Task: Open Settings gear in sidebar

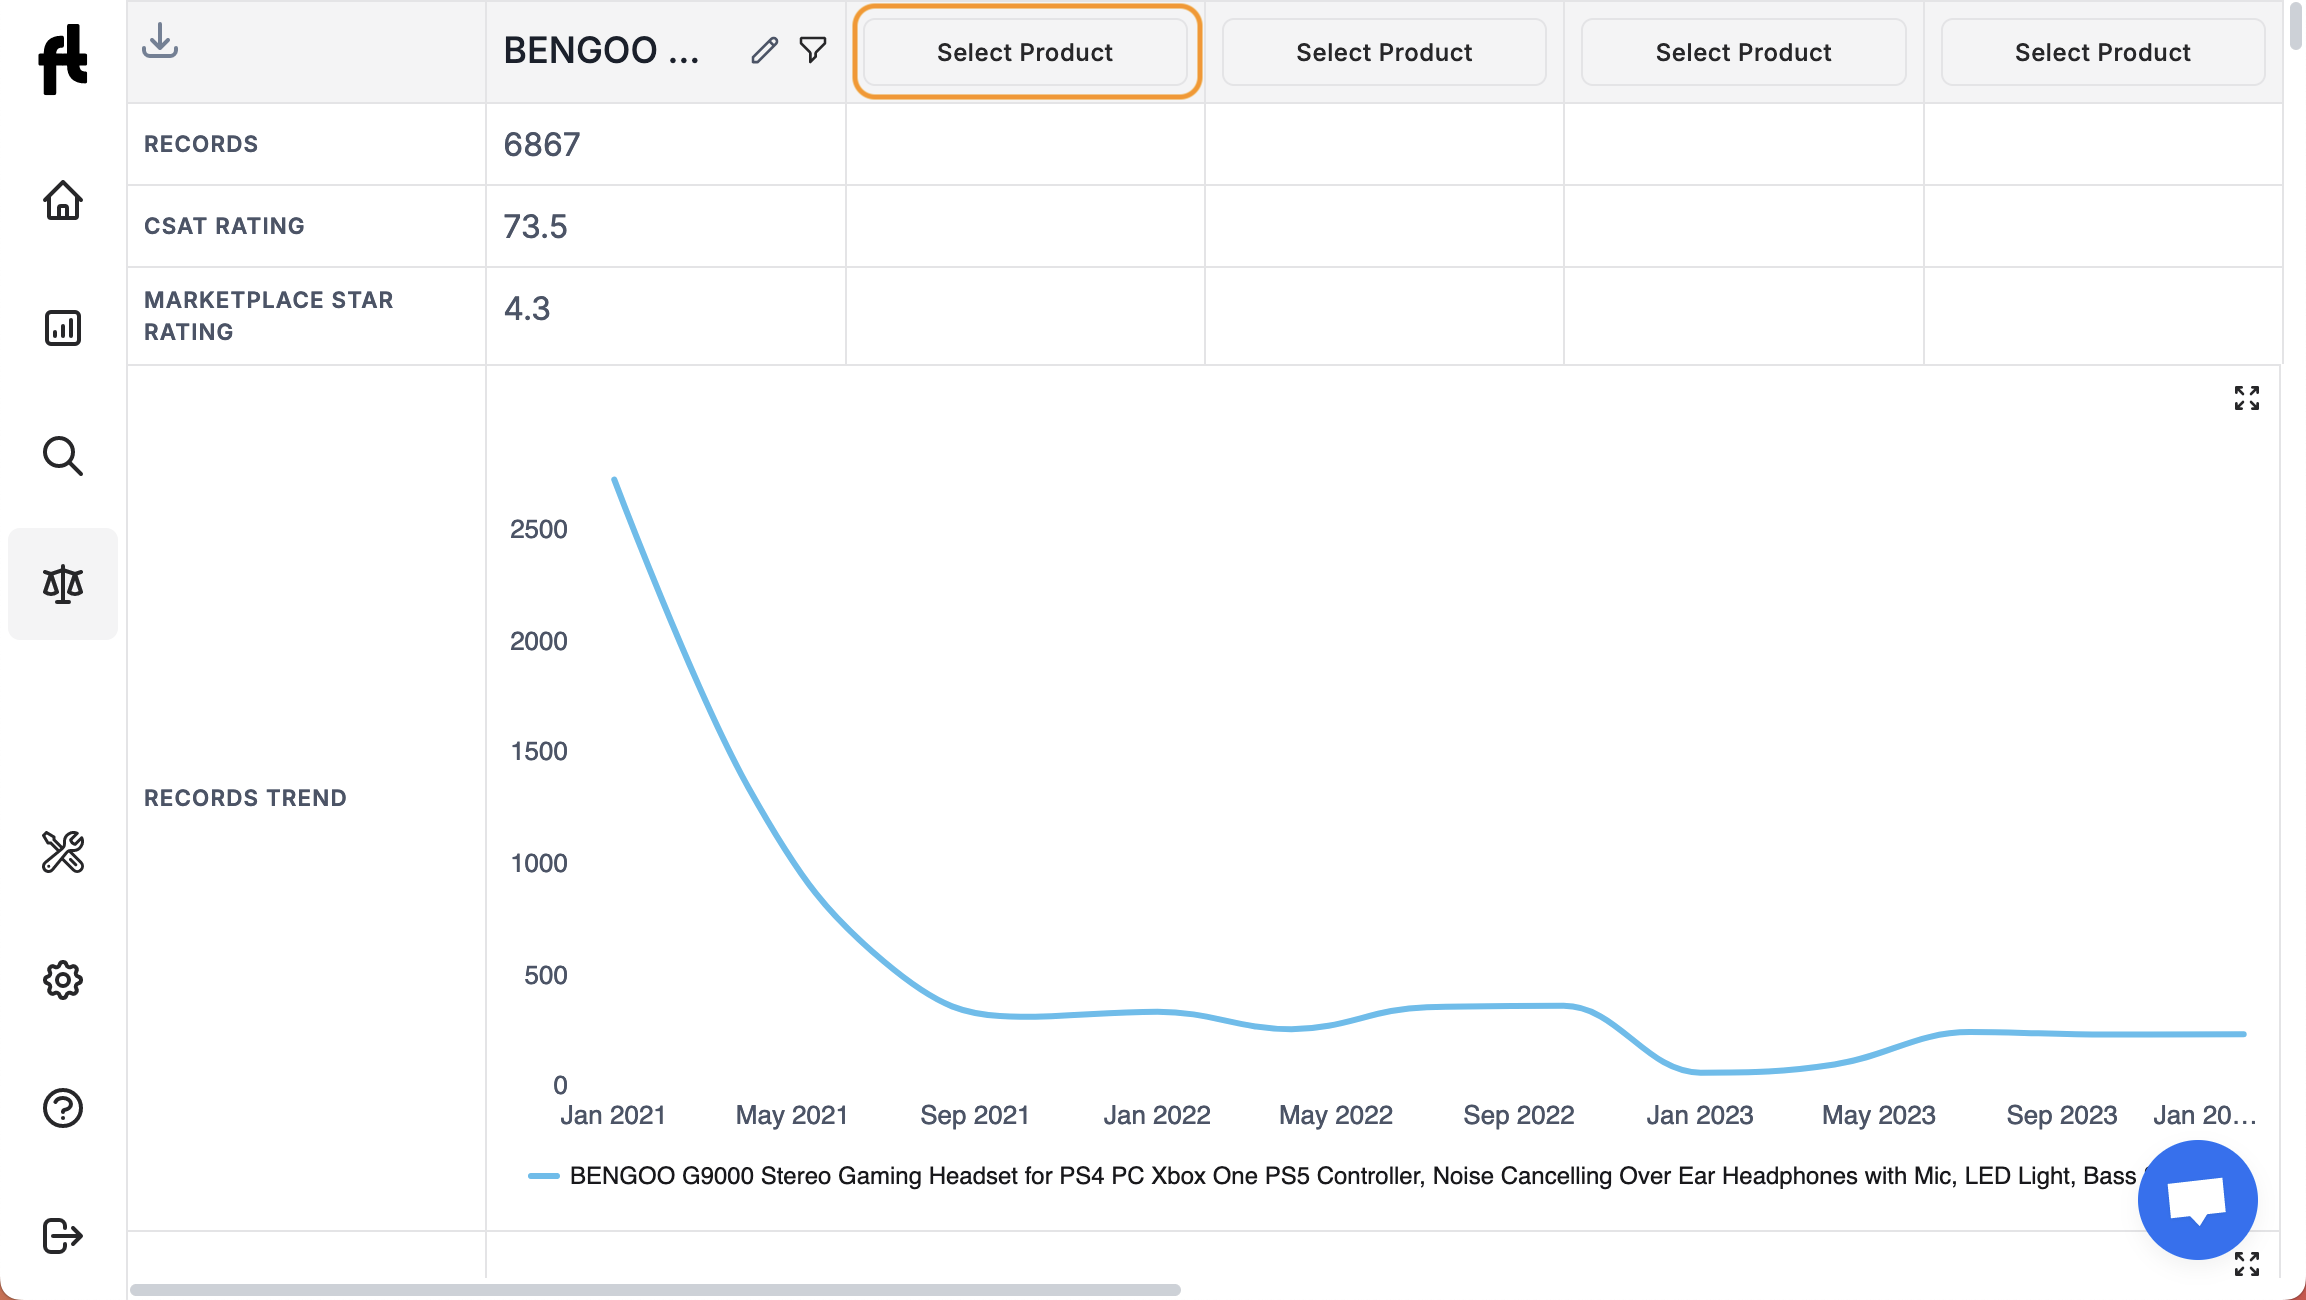Action: [x=63, y=980]
